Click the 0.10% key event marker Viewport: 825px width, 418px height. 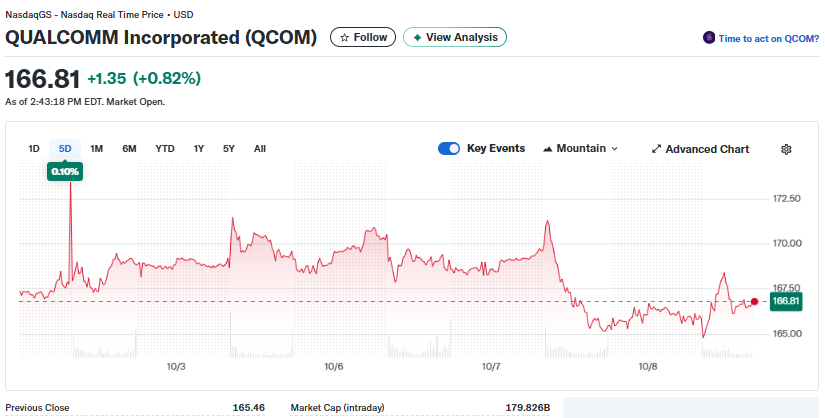click(66, 172)
